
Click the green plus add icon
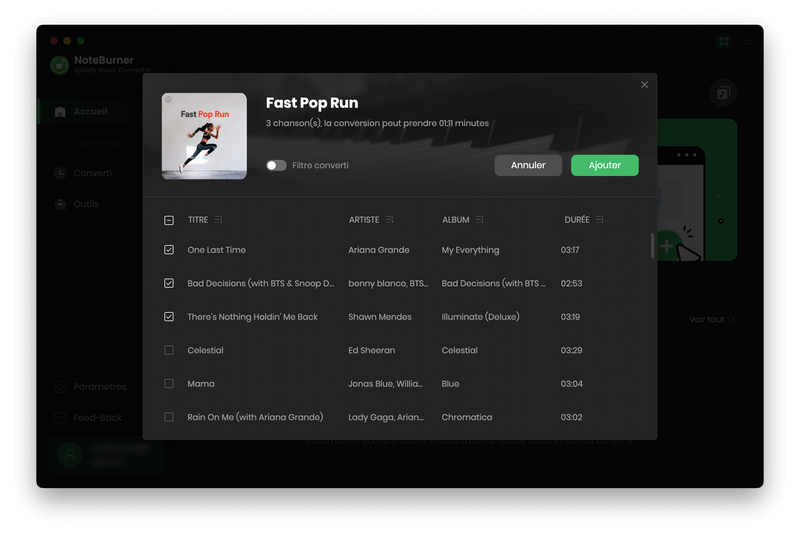[x=666, y=246]
